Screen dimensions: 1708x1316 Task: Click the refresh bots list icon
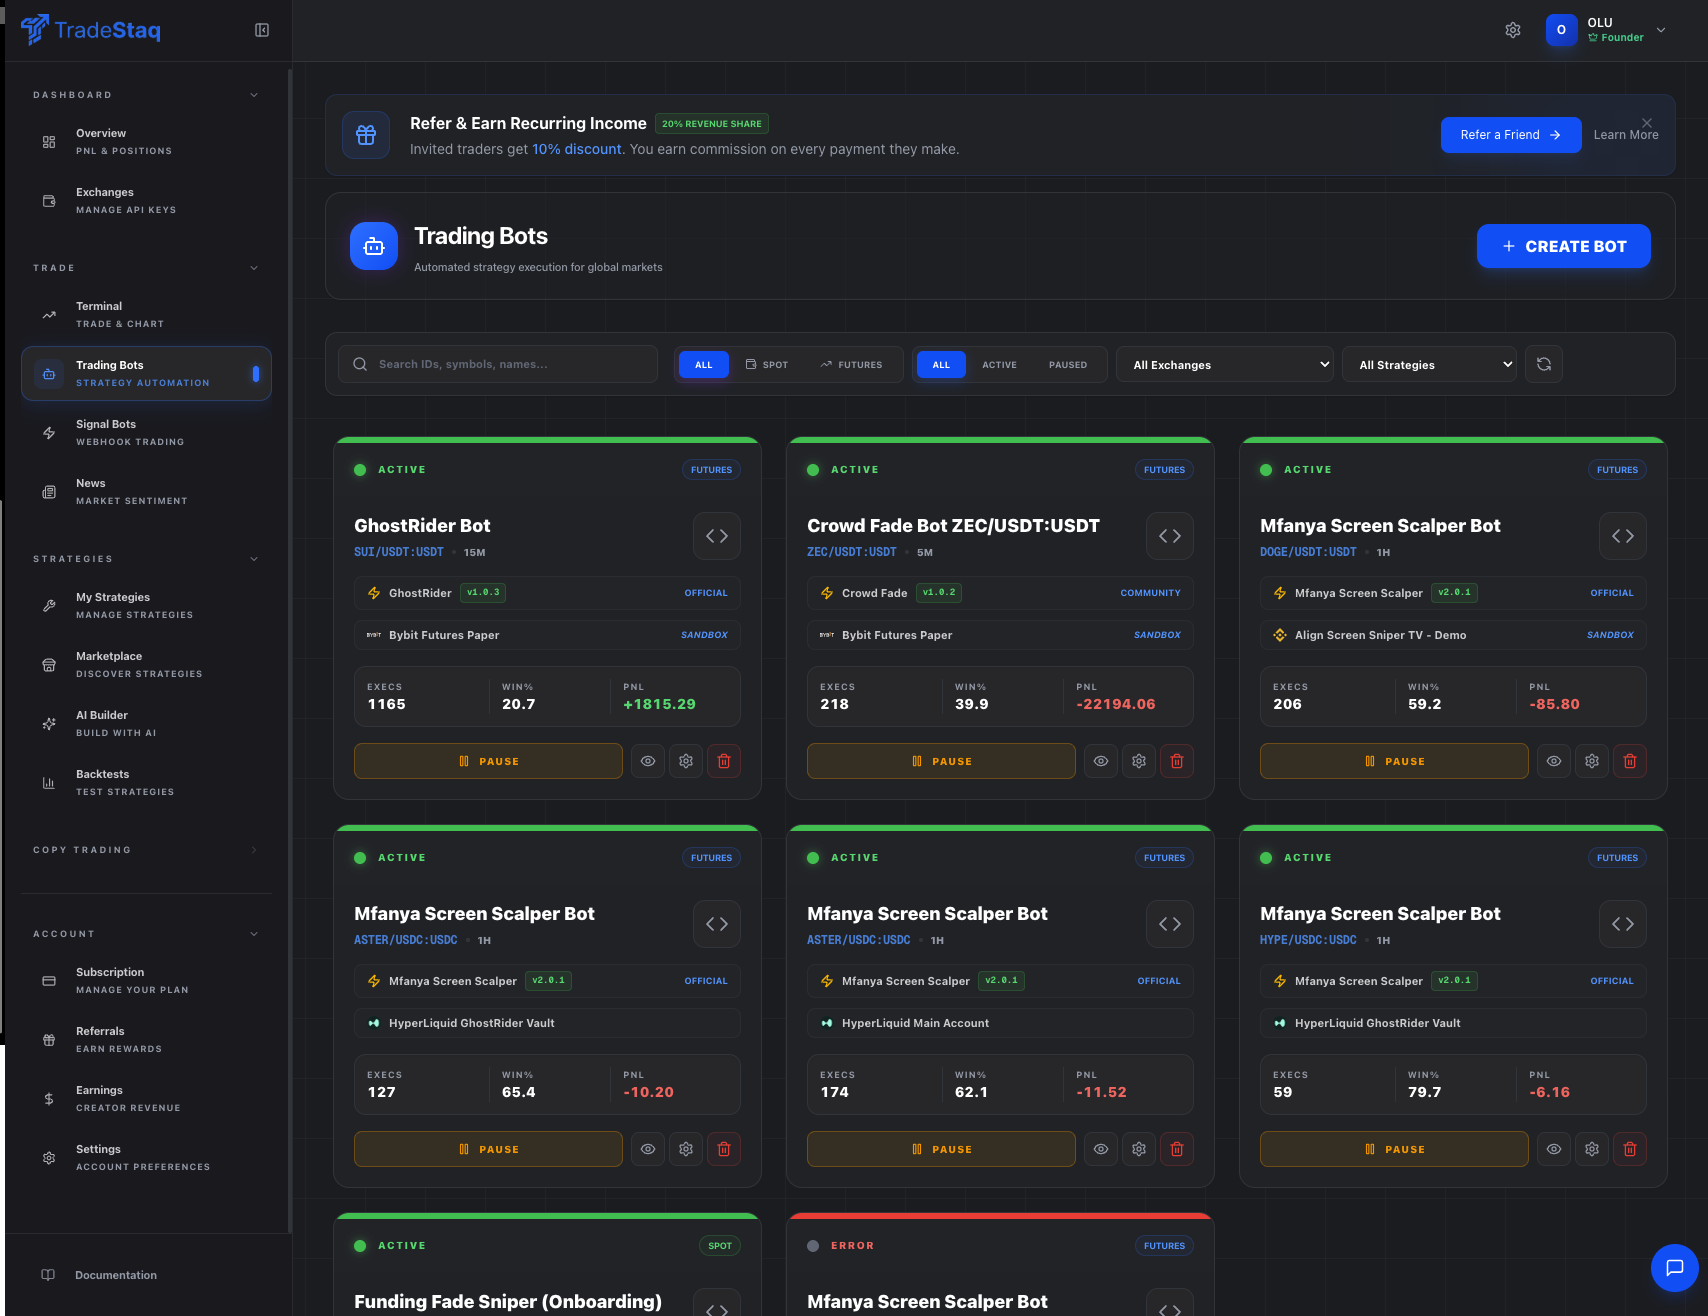click(1544, 364)
